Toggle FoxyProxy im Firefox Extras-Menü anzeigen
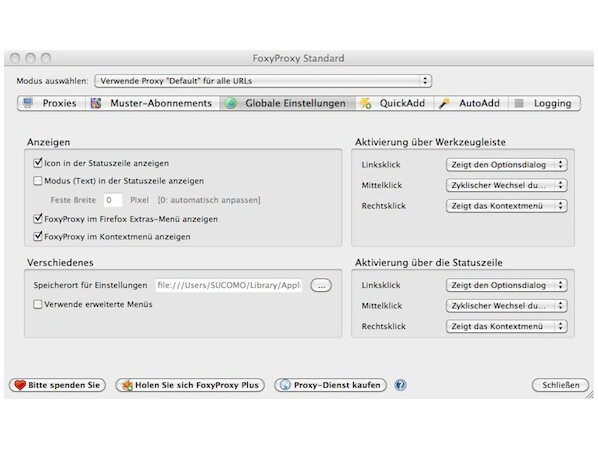Image resolution: width=598 pixels, height=449 pixels. (38, 219)
